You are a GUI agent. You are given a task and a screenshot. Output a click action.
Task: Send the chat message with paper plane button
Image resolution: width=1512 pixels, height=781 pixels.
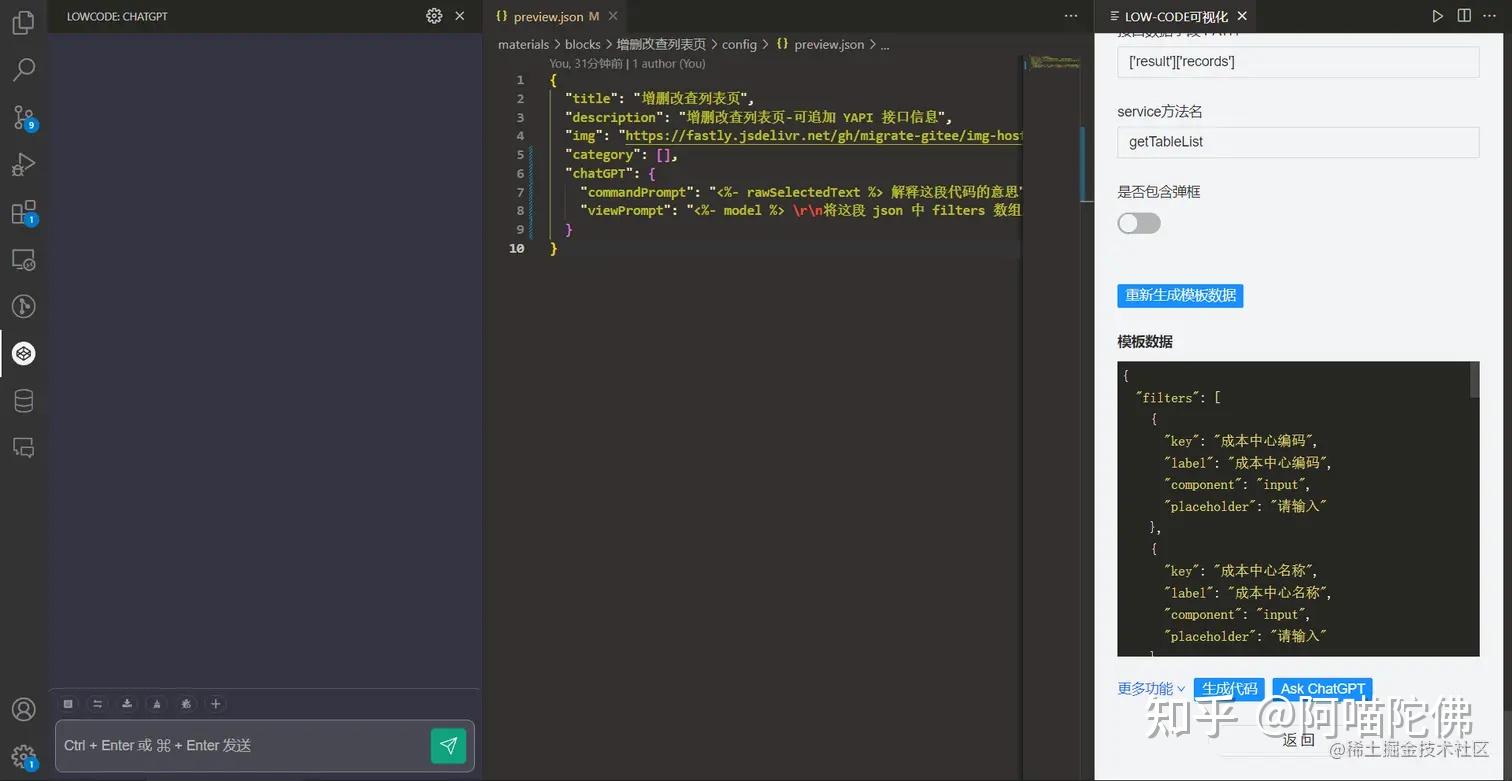click(x=448, y=746)
